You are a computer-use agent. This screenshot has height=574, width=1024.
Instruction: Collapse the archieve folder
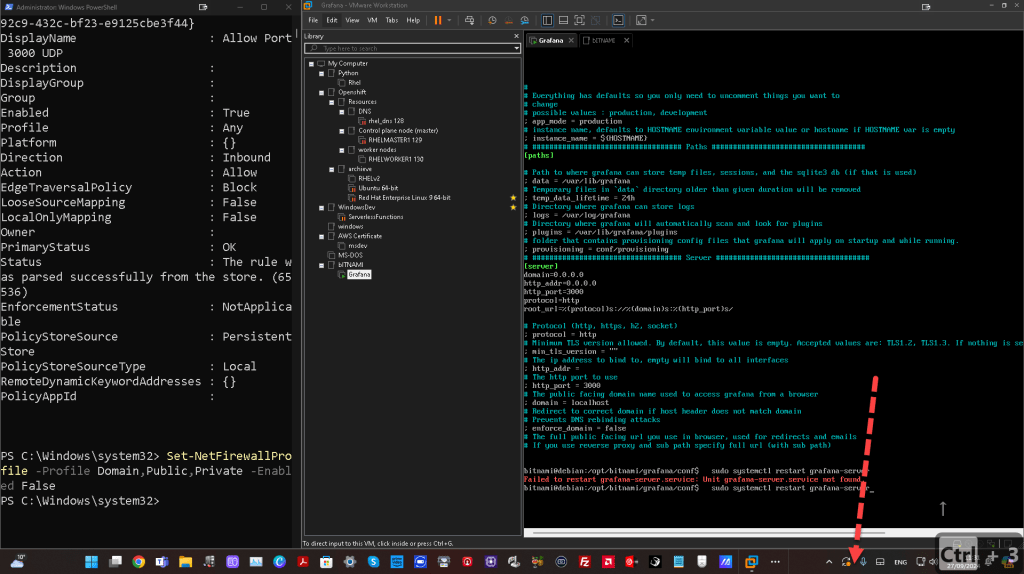point(332,169)
